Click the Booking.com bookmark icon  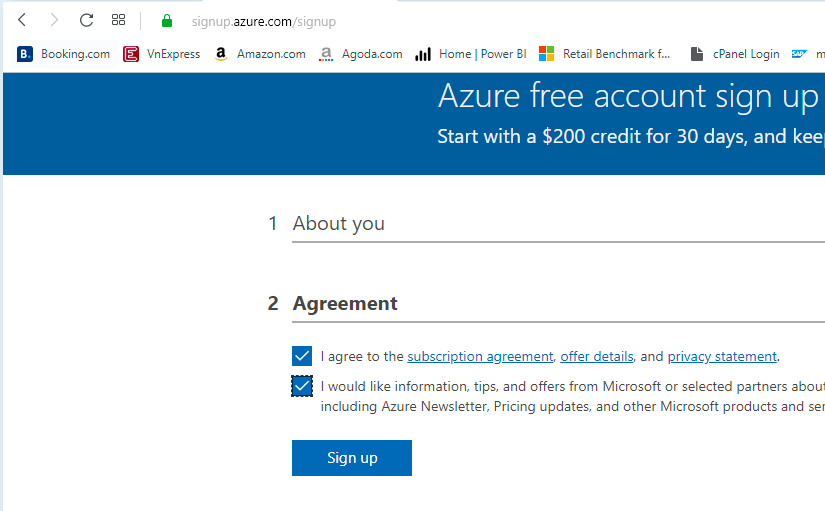[x=25, y=54]
